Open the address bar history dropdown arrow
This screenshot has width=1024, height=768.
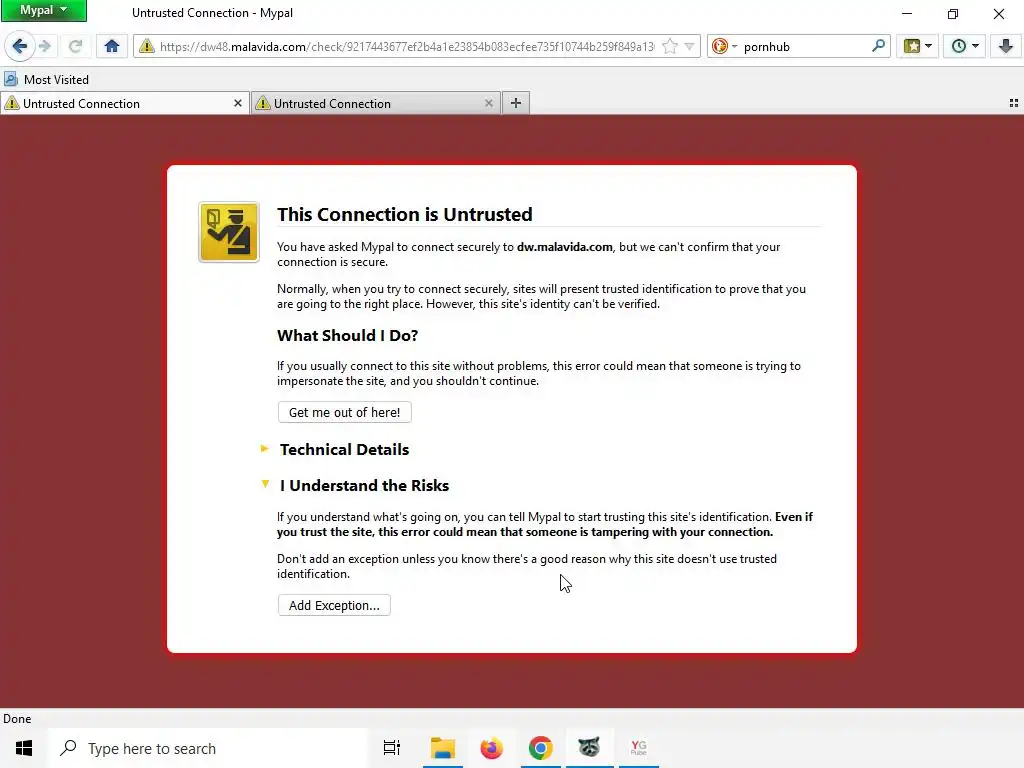[x=689, y=46]
